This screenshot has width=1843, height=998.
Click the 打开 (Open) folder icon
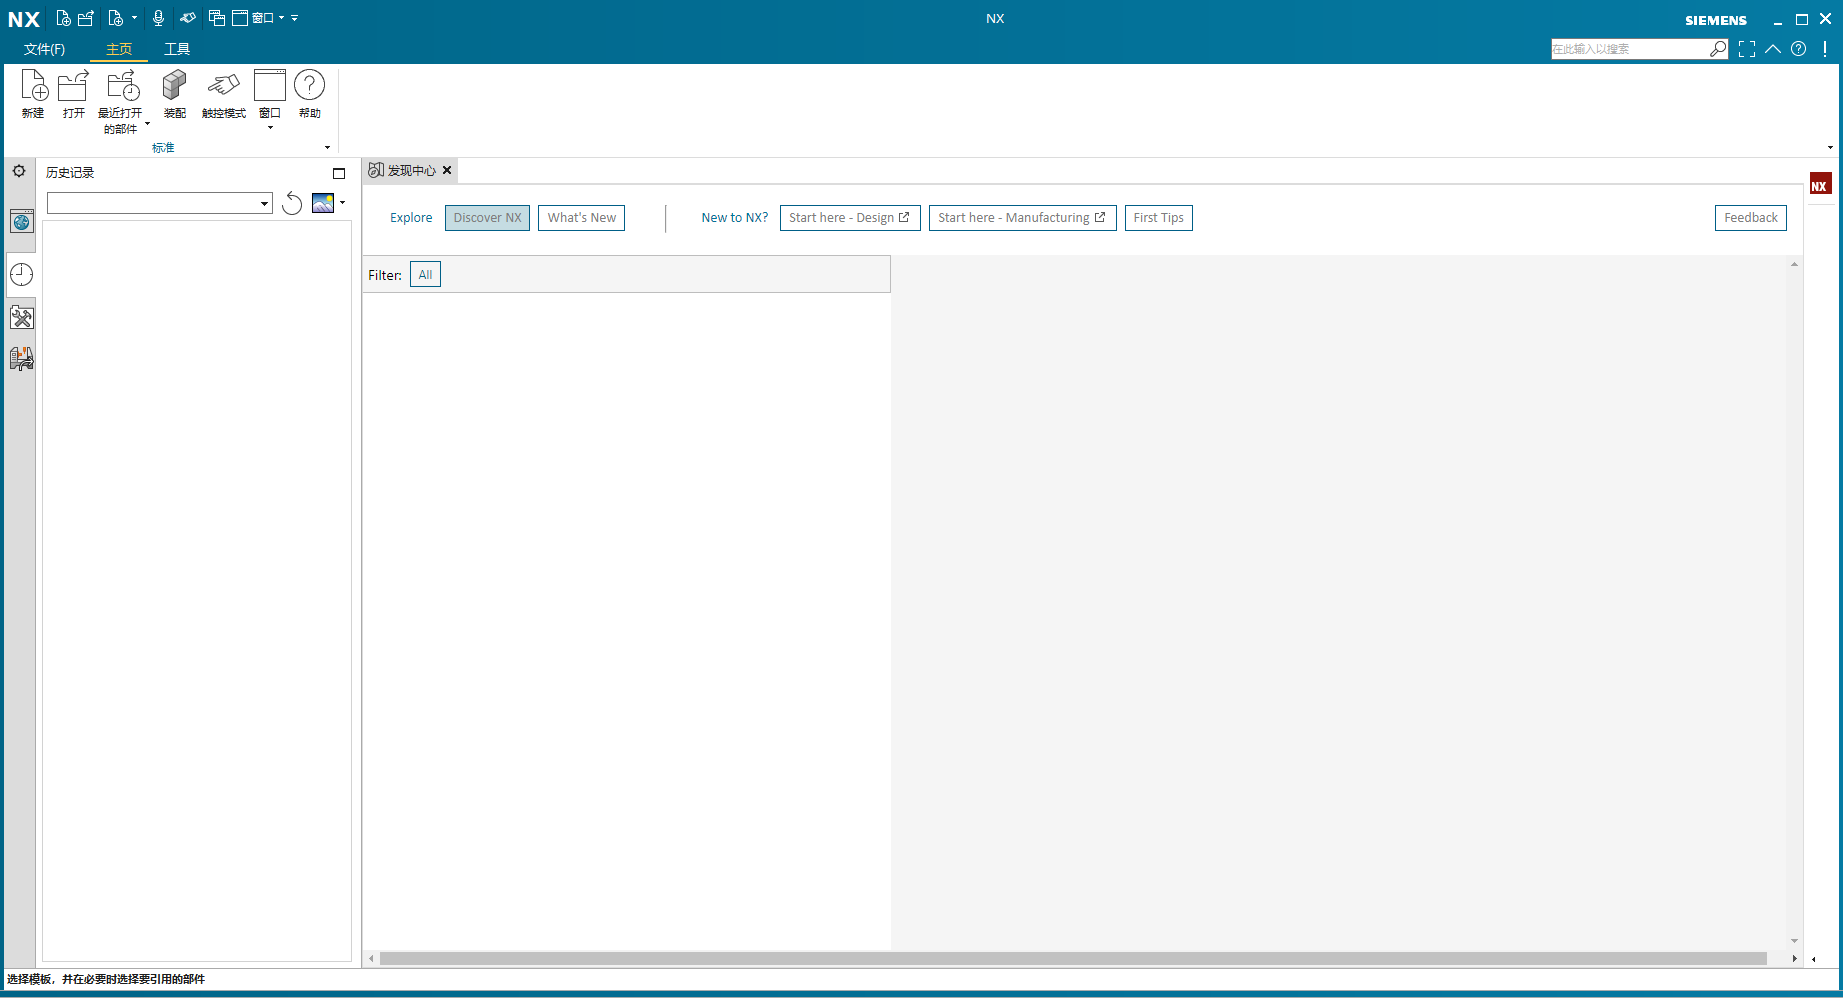click(x=73, y=87)
